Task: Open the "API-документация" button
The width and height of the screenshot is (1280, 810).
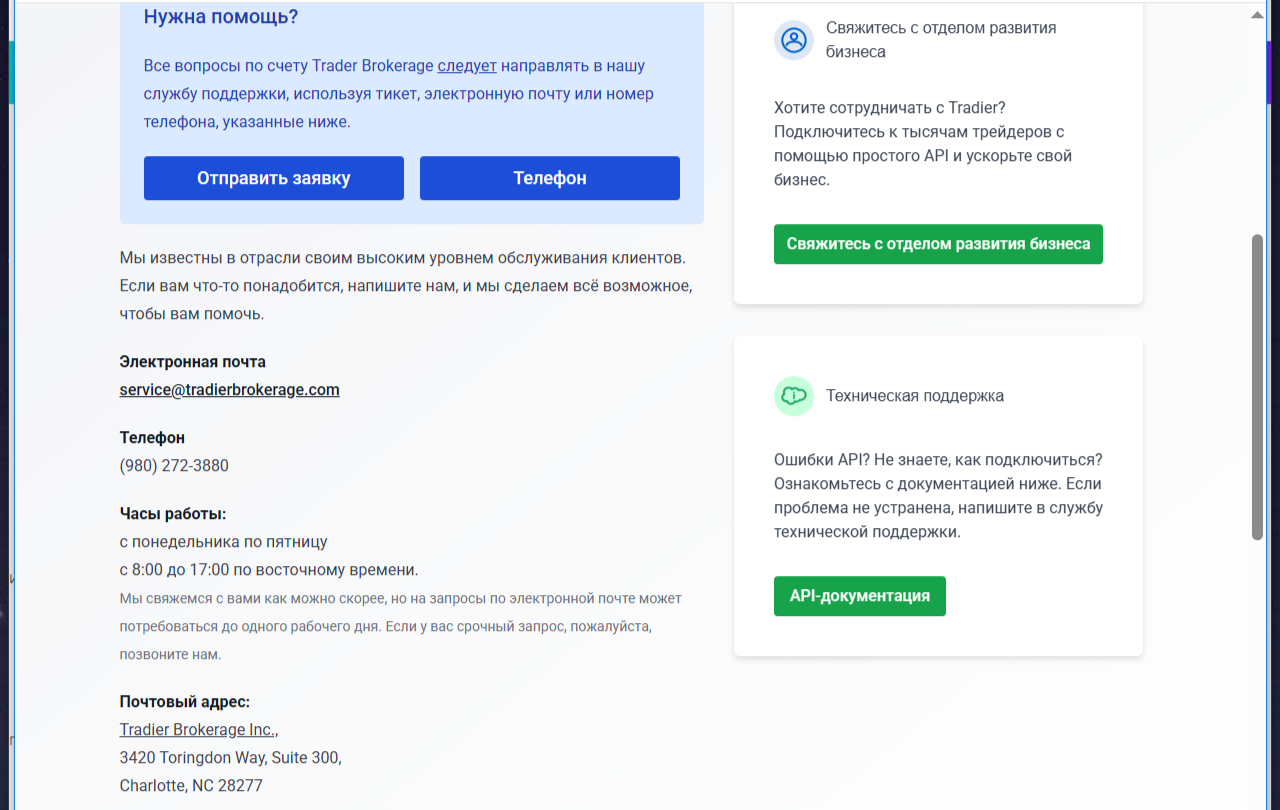Action: coord(859,596)
